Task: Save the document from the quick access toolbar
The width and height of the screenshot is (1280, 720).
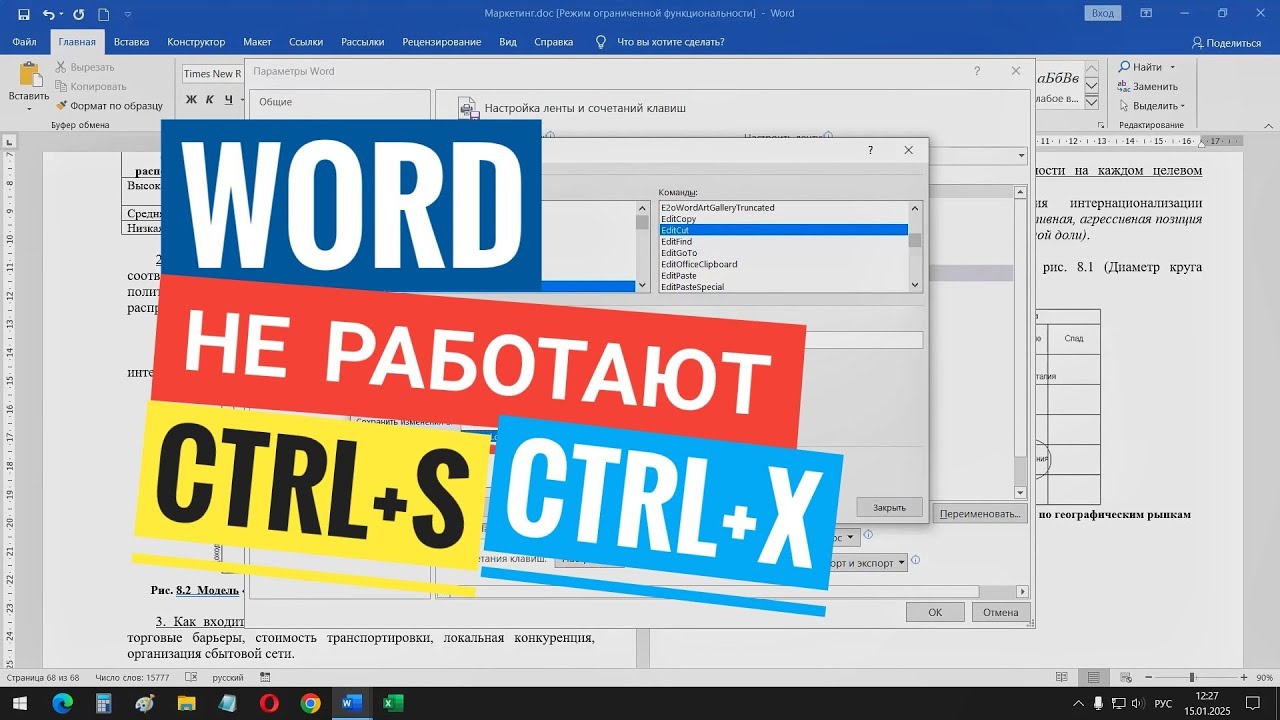Action: coord(23,14)
